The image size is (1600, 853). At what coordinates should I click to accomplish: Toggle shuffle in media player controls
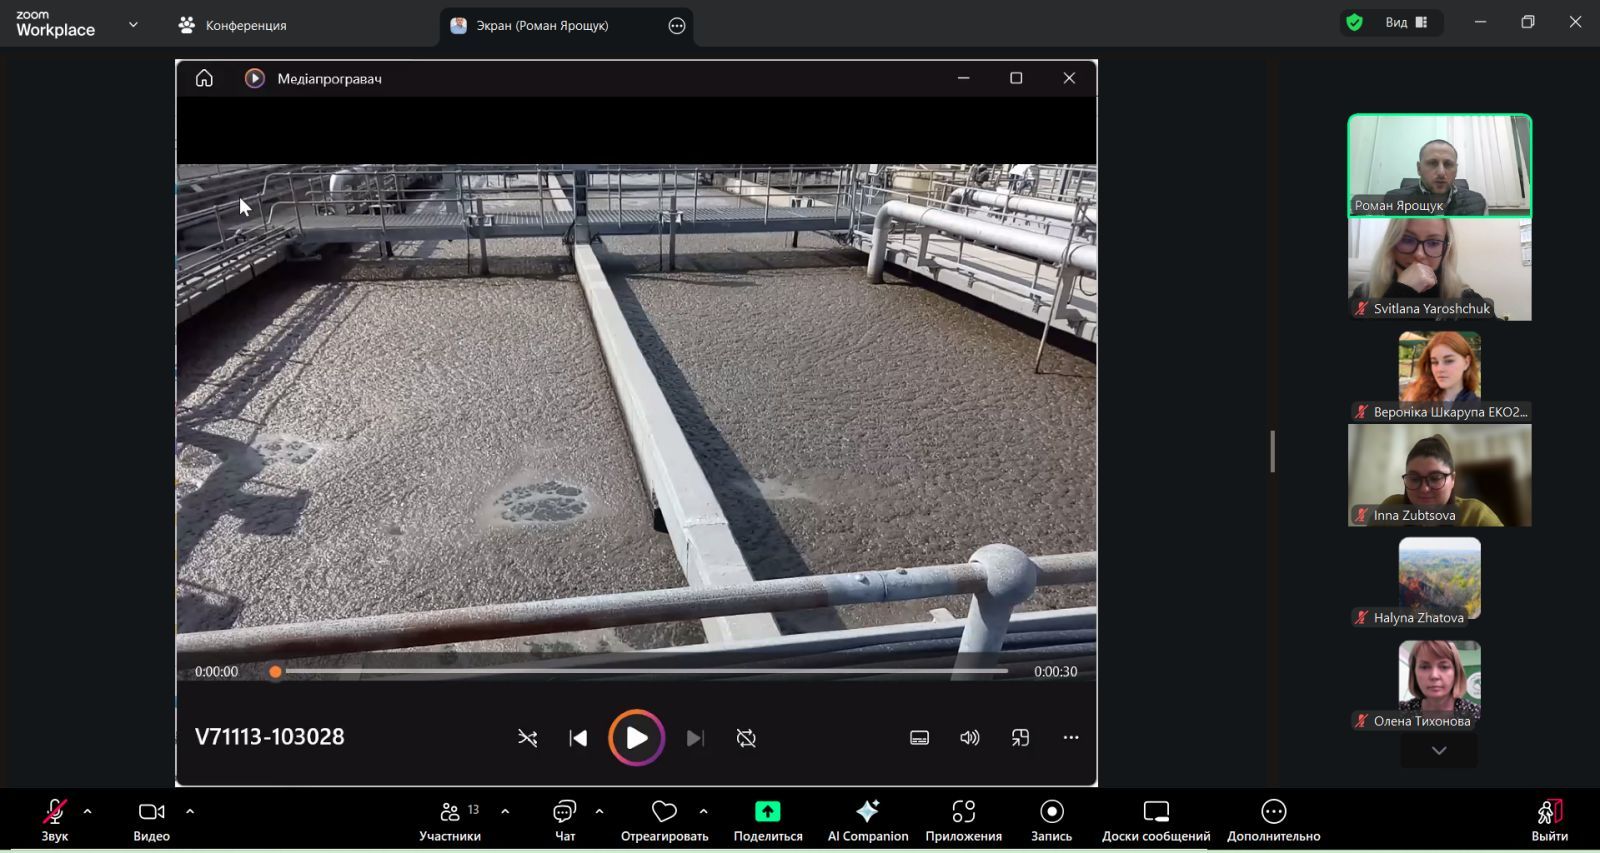coord(527,738)
